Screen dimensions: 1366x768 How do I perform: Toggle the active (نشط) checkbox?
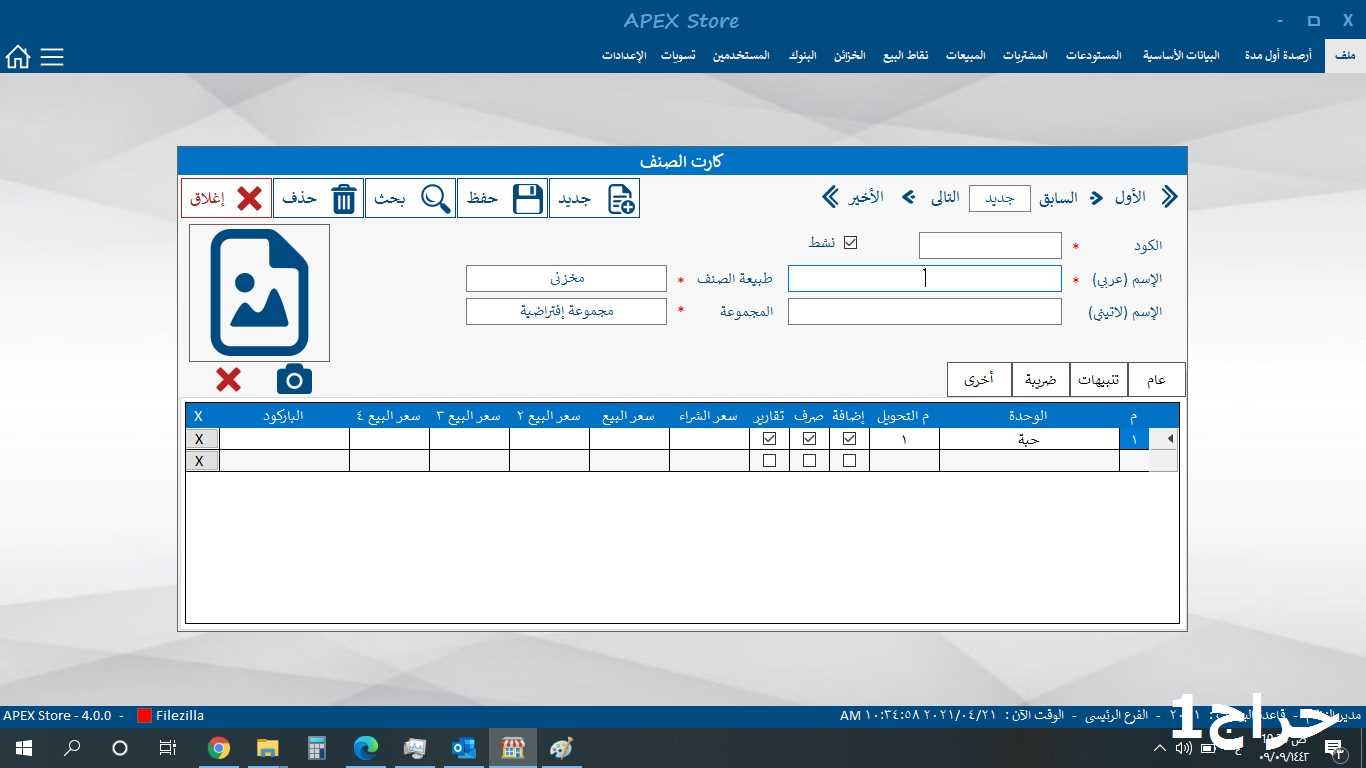(851, 243)
